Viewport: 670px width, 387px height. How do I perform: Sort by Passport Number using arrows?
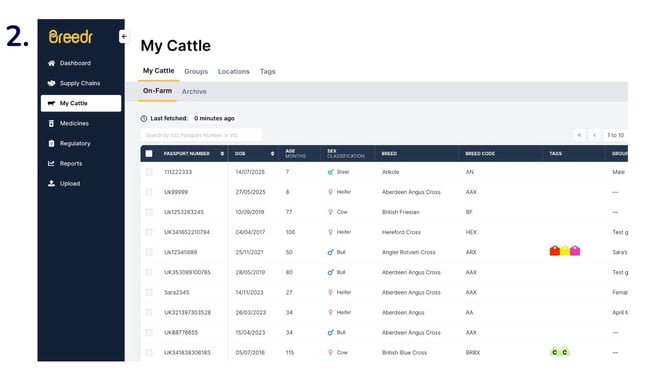pyautogui.click(x=222, y=154)
